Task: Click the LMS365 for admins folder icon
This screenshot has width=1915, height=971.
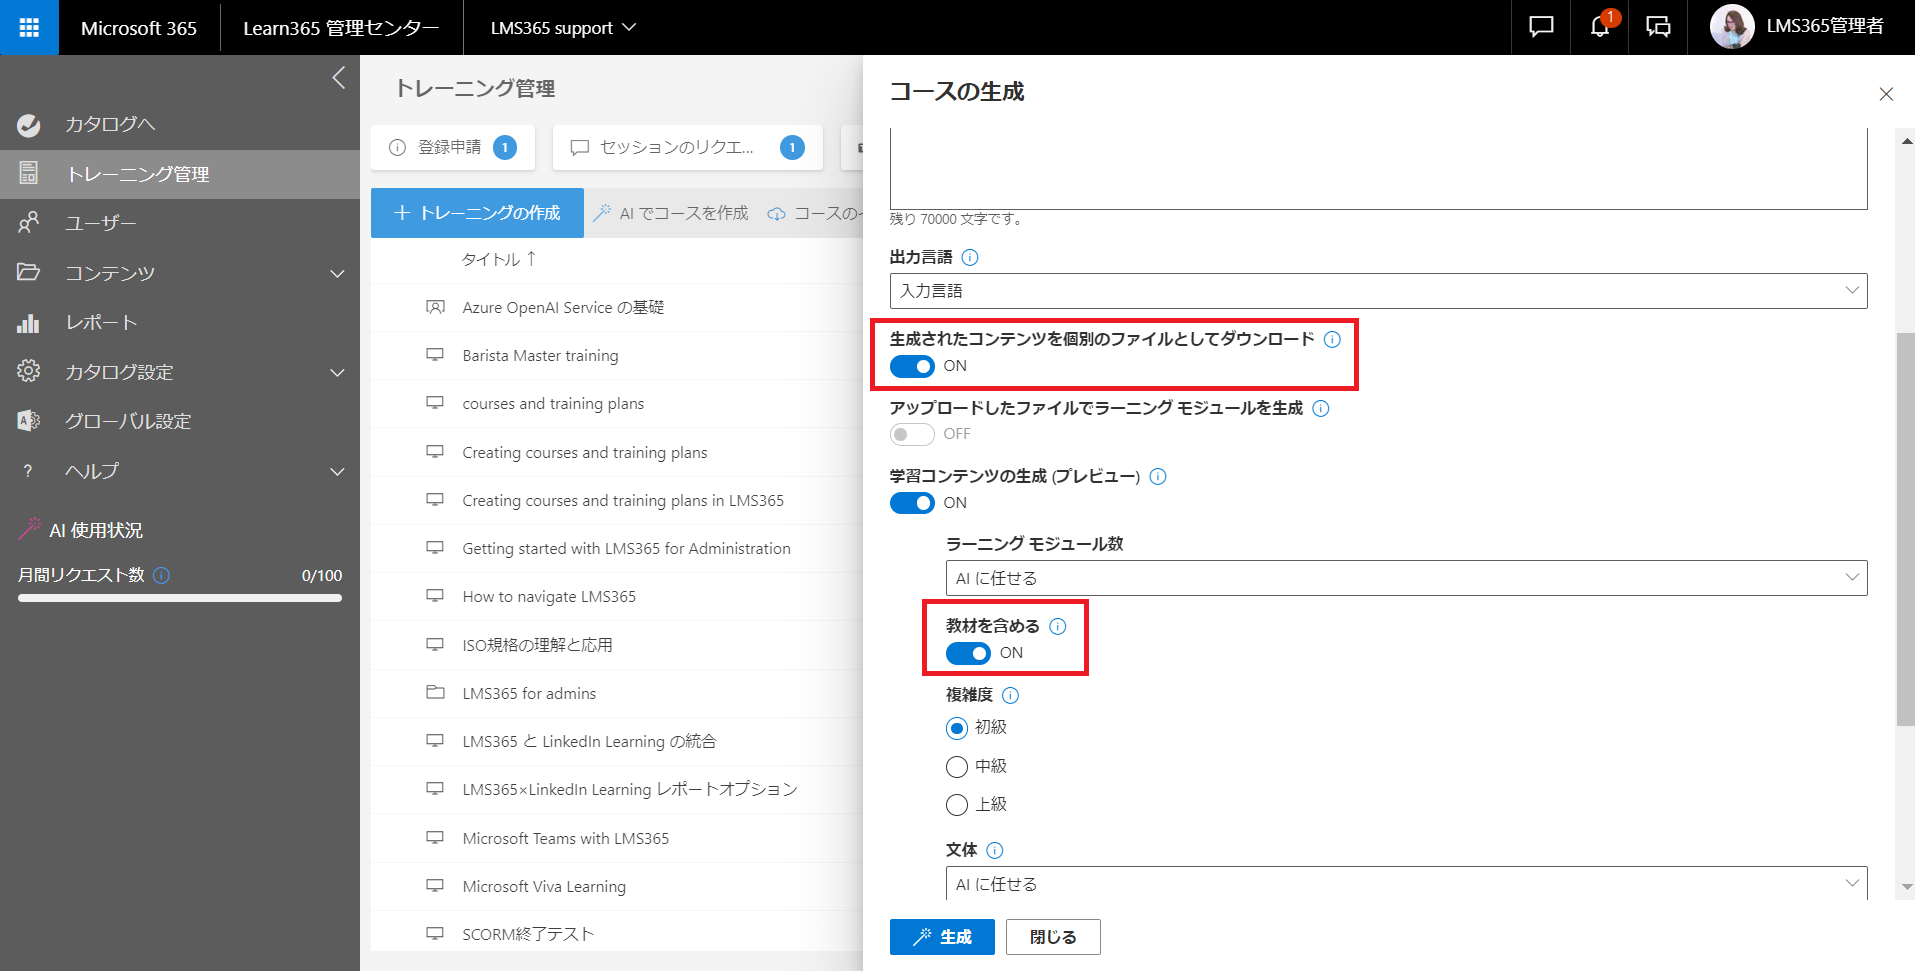Action: coord(435,692)
